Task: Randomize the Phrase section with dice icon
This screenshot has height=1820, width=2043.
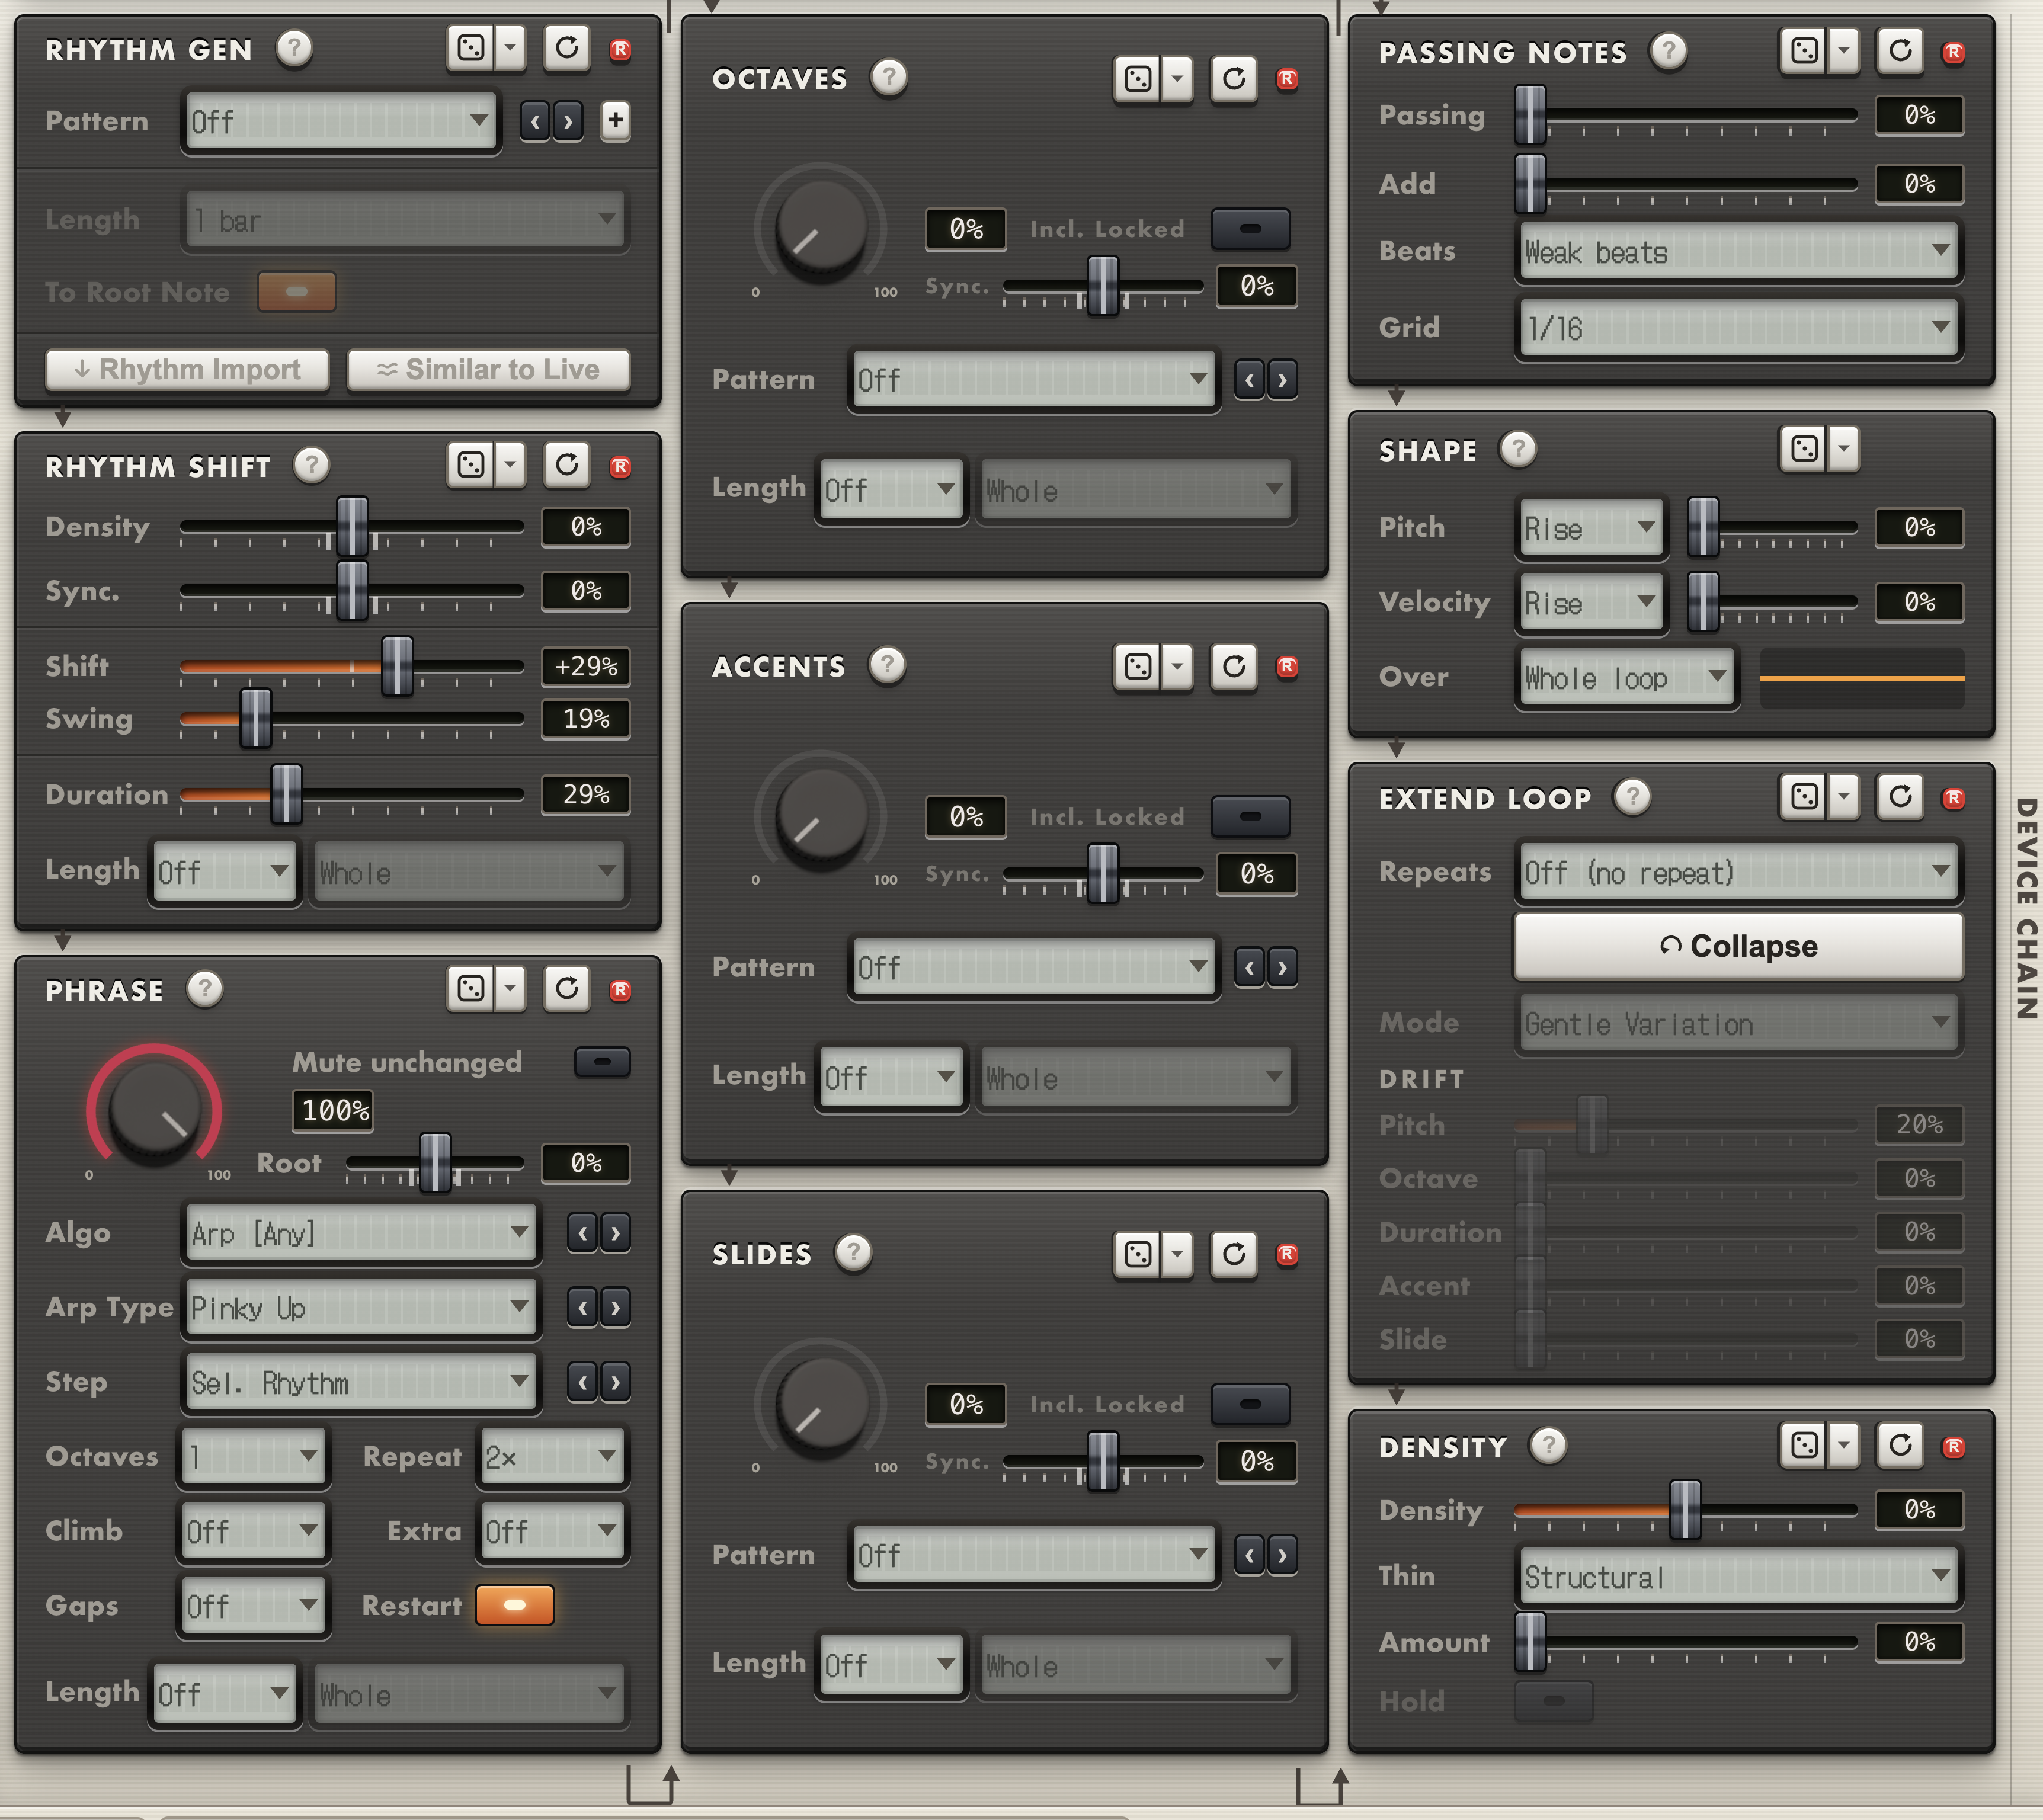Action: pyautogui.click(x=471, y=989)
